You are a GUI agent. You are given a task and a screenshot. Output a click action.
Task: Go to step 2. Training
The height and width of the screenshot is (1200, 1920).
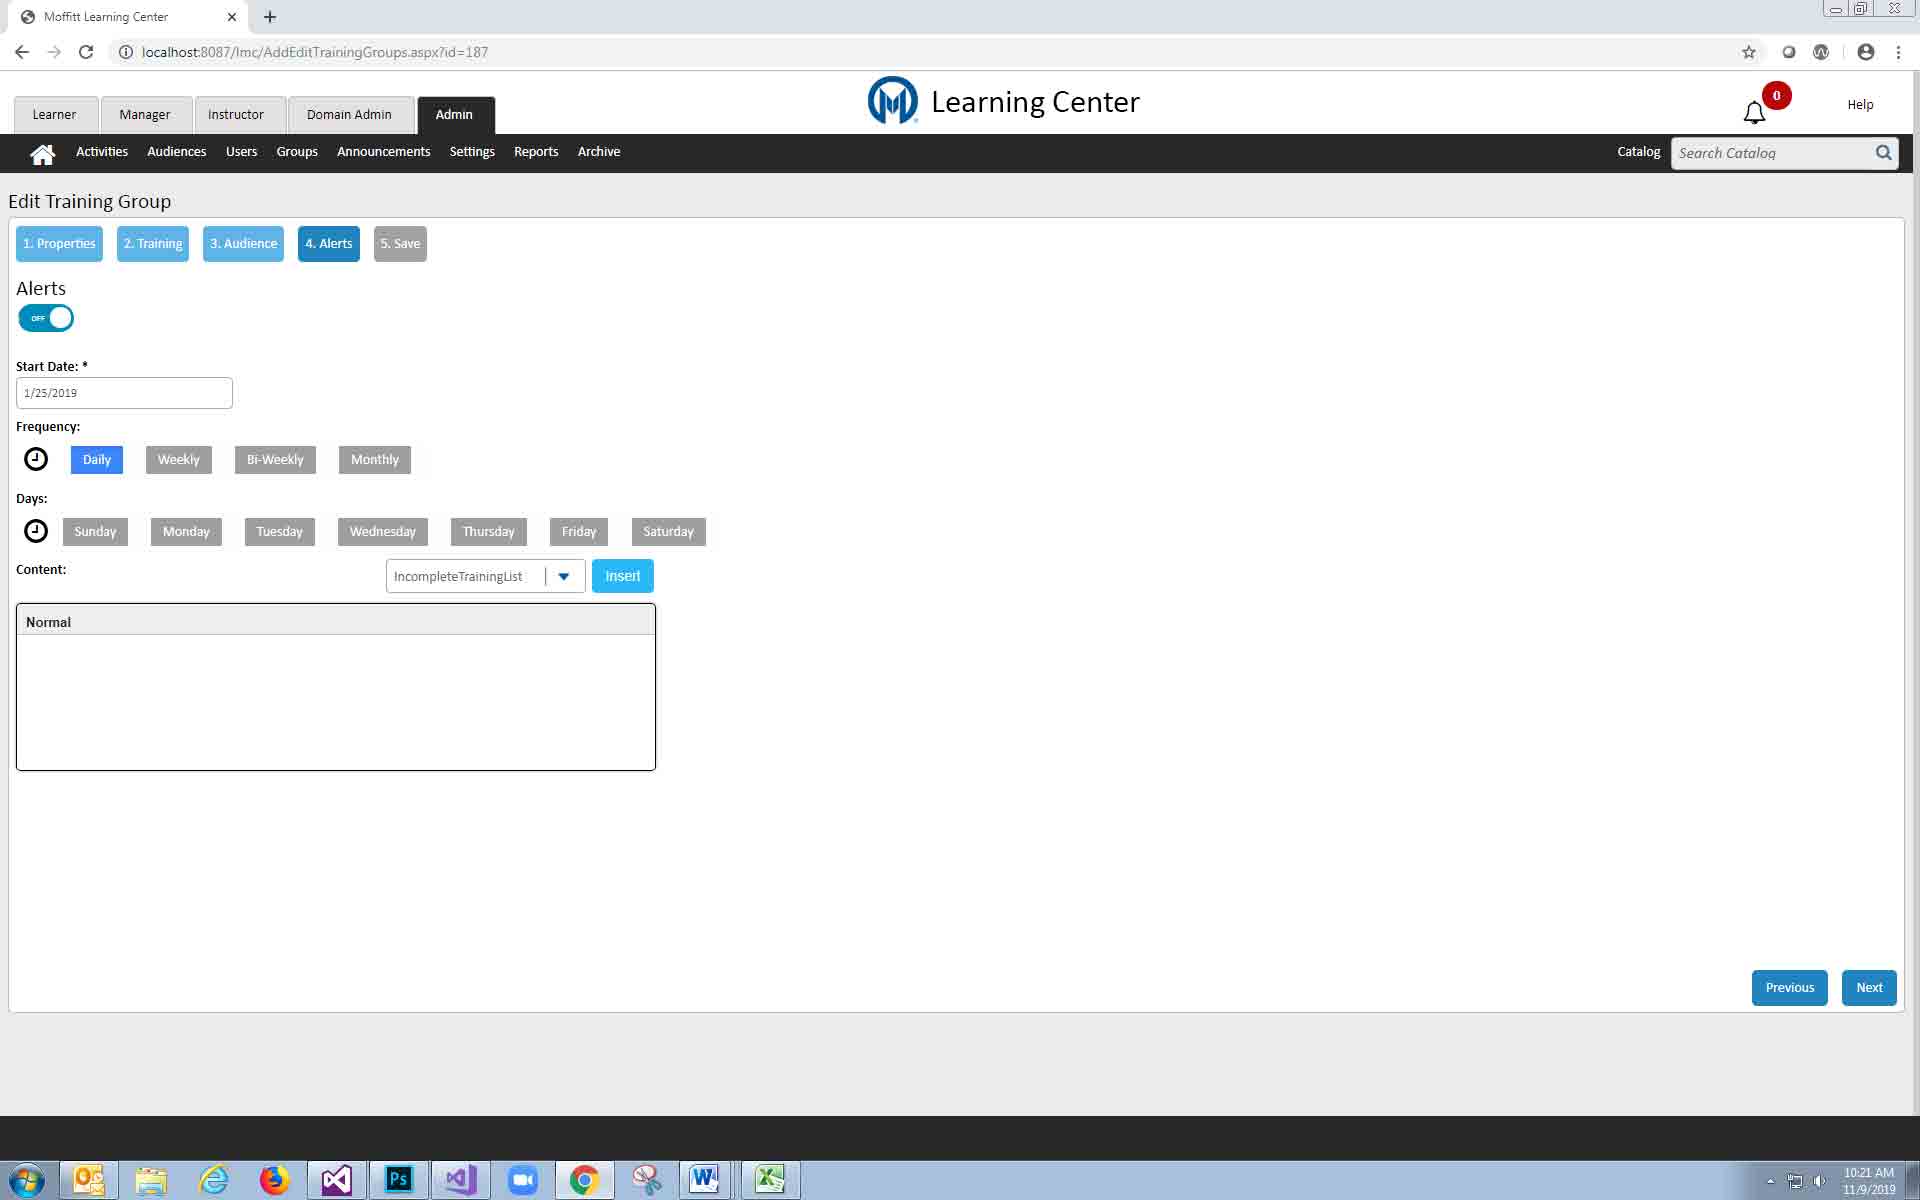point(153,244)
